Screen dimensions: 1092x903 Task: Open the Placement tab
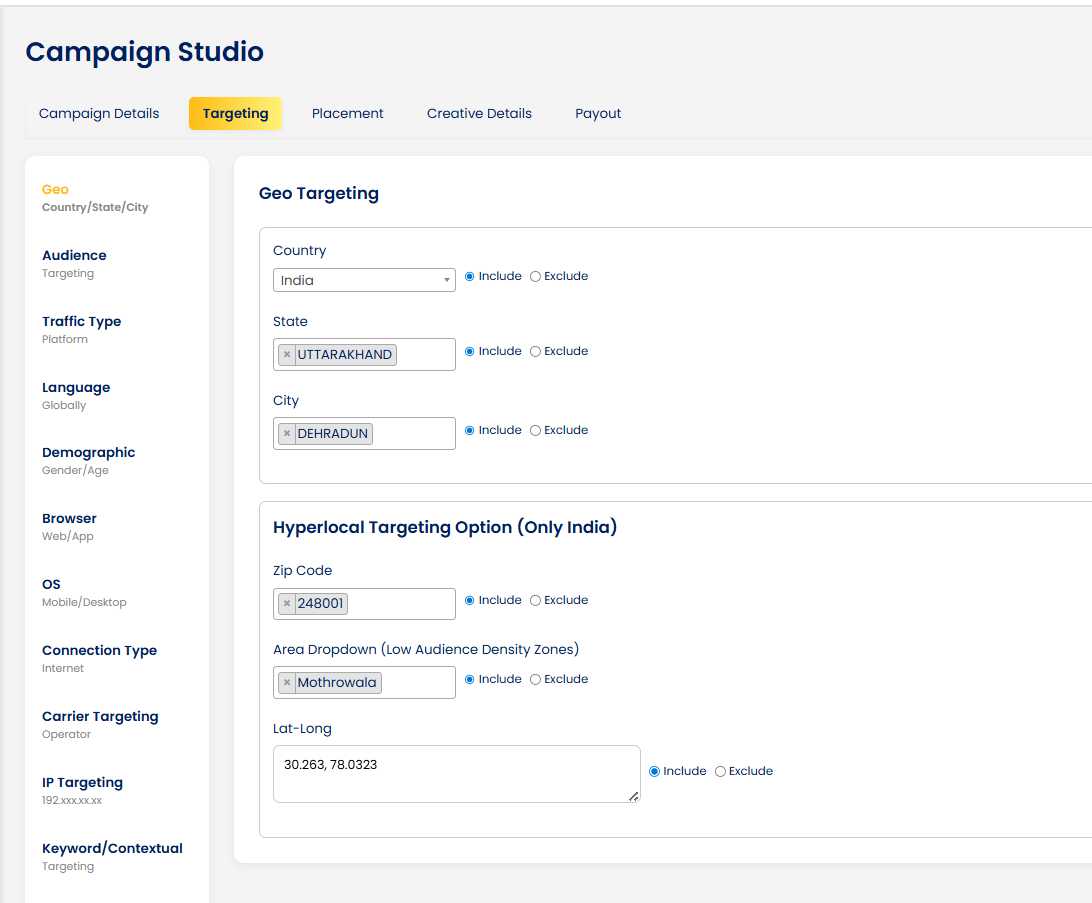coord(348,113)
